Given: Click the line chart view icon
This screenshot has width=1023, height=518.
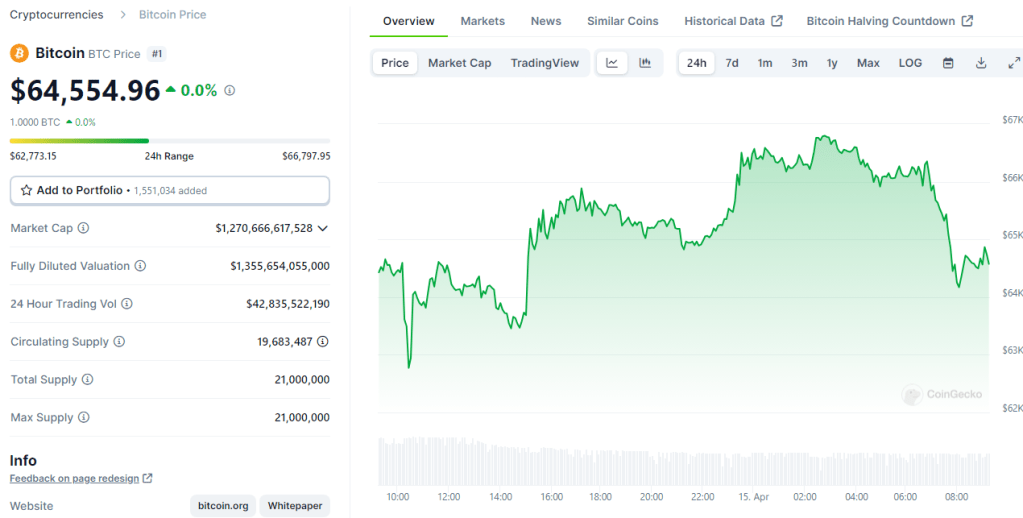Looking at the screenshot, I should (x=612, y=63).
